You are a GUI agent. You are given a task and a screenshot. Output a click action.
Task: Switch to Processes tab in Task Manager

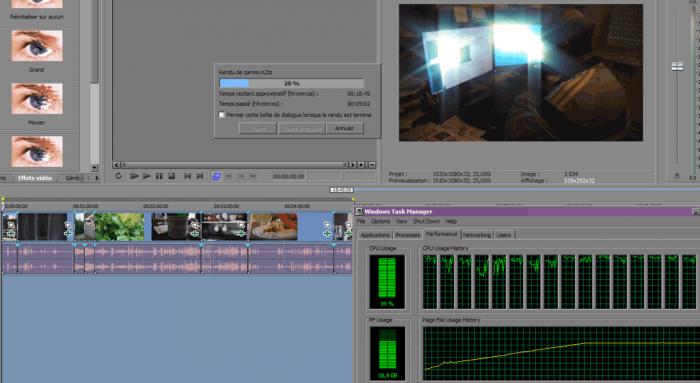point(408,235)
